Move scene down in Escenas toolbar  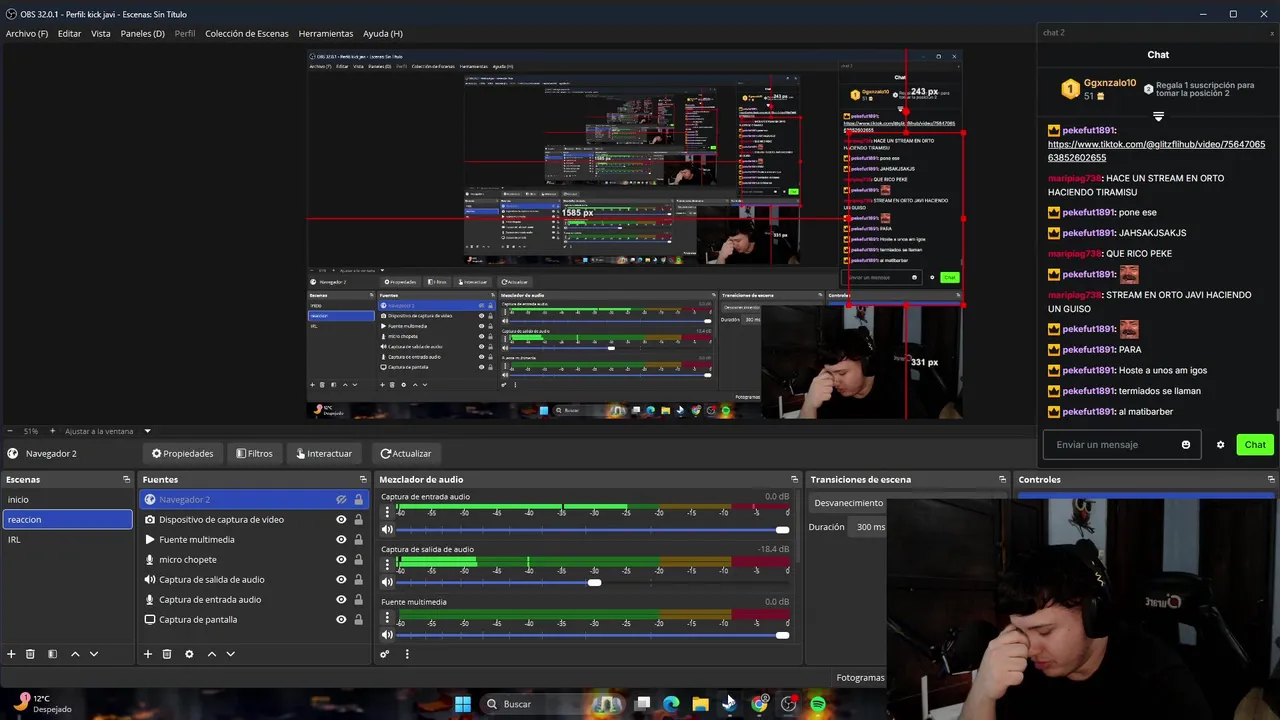point(94,654)
